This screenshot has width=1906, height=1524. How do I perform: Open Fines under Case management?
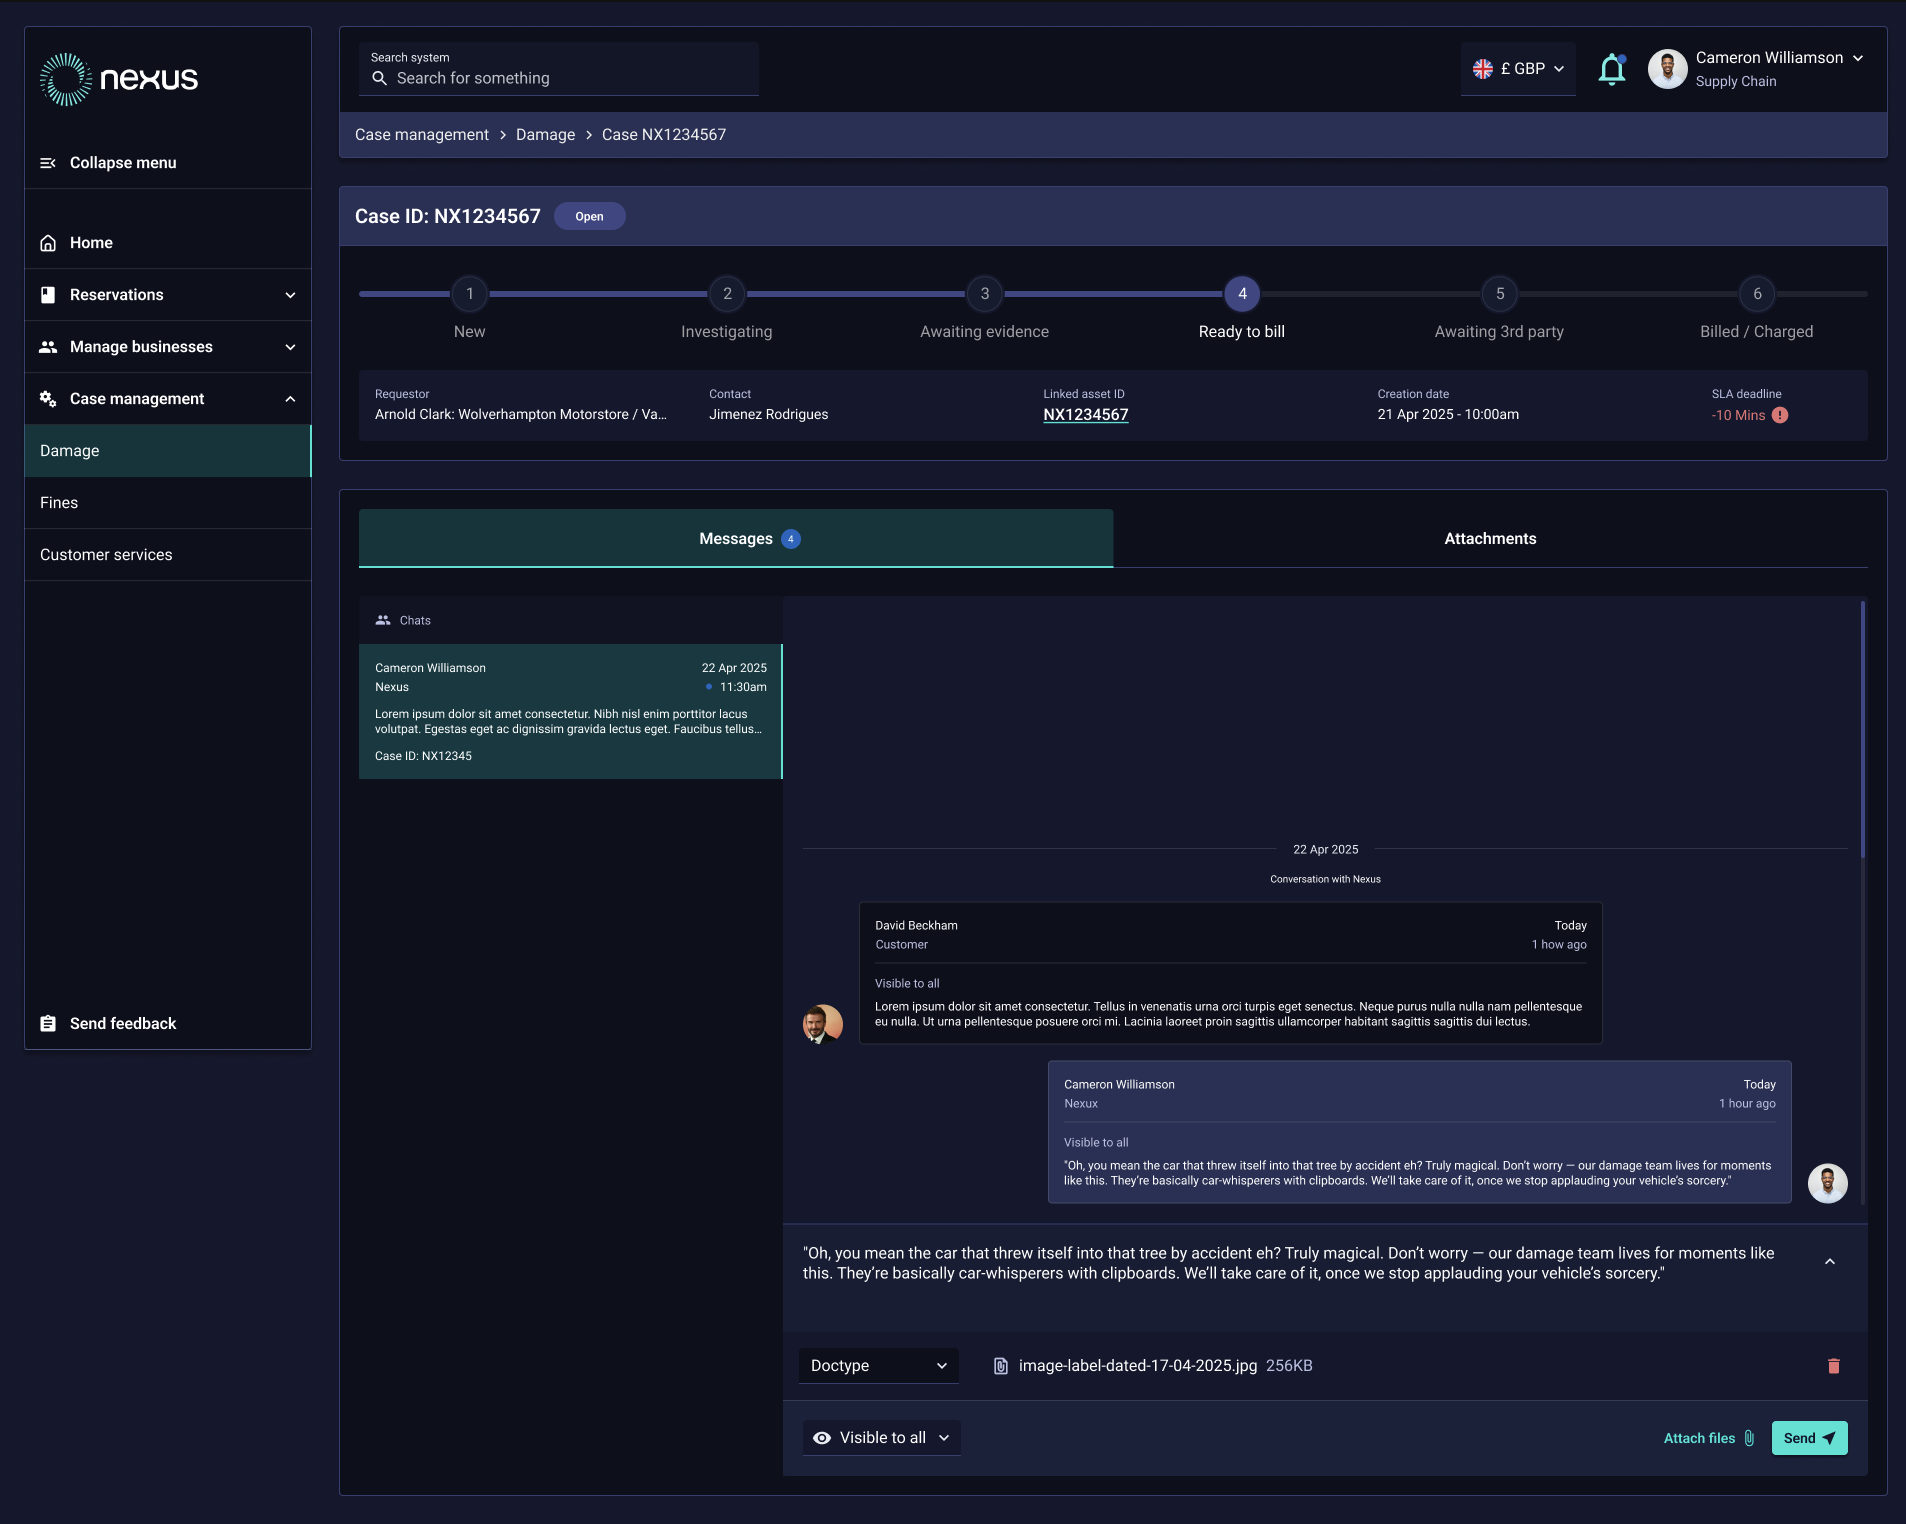[59, 503]
